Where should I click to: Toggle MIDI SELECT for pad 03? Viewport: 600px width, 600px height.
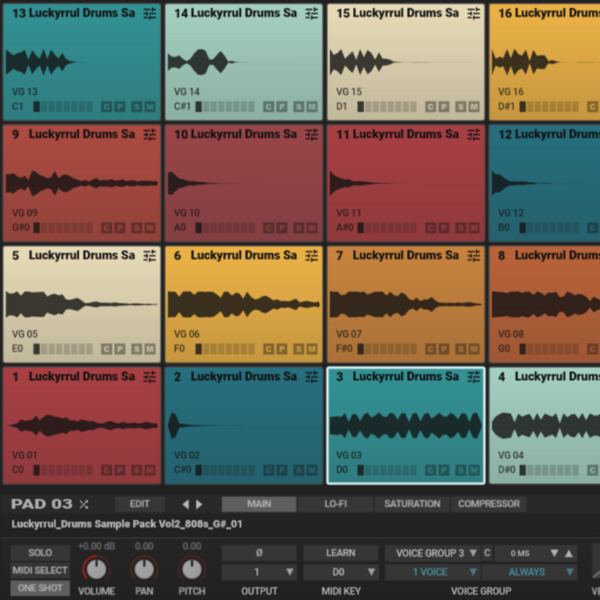[x=40, y=571]
